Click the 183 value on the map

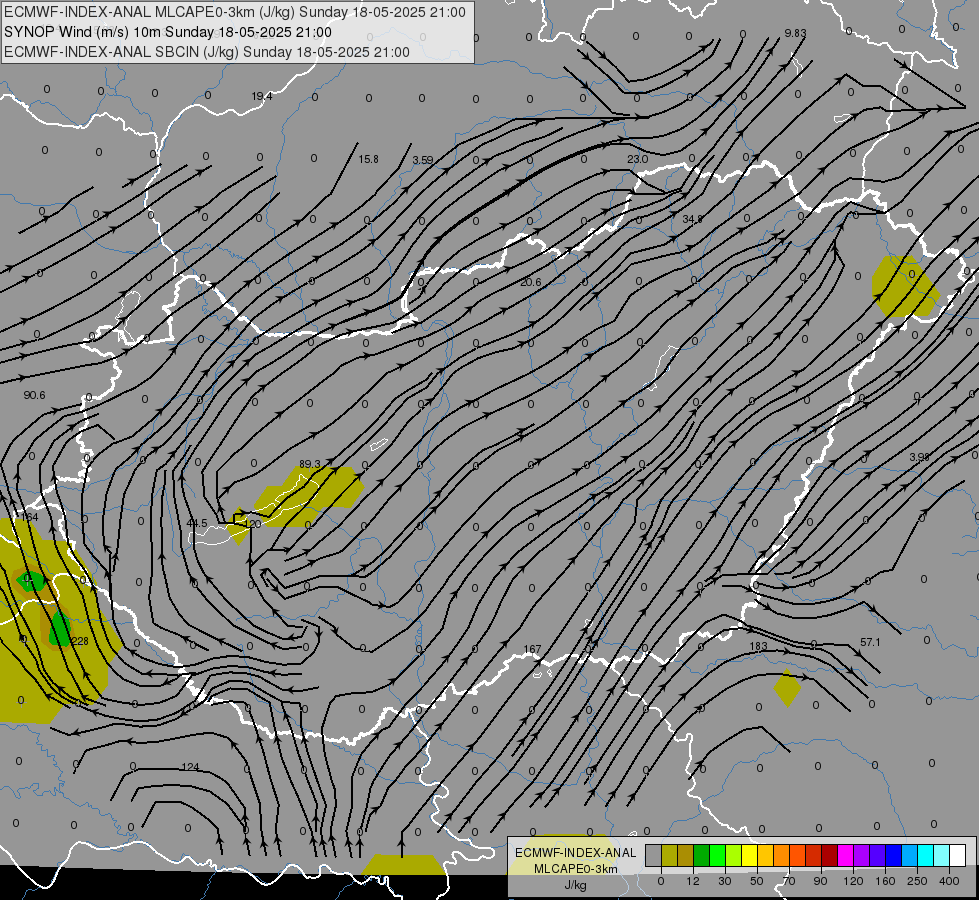[758, 646]
